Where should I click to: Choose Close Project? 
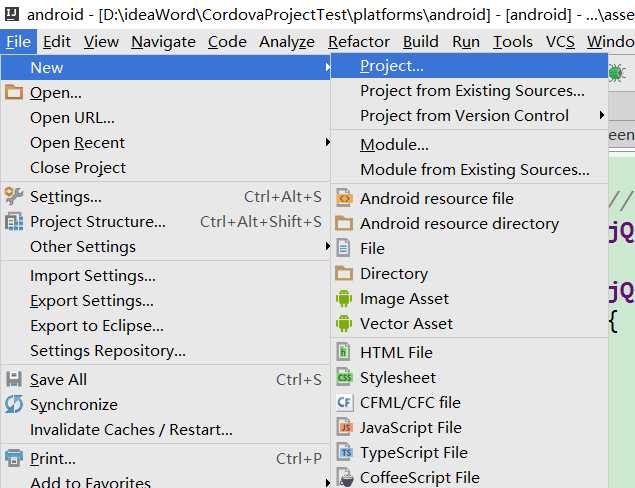tap(165, 167)
